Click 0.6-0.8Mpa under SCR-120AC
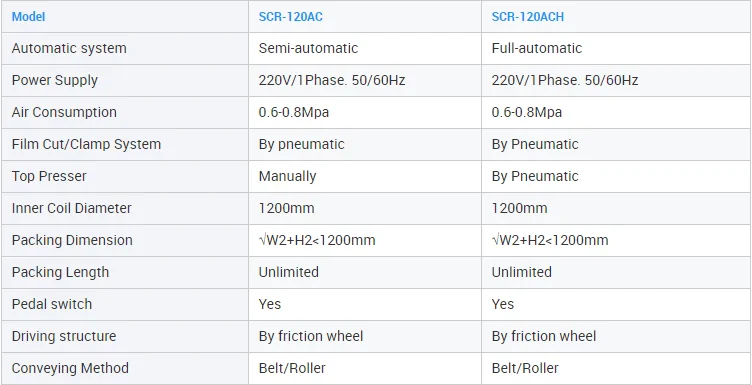 point(294,112)
